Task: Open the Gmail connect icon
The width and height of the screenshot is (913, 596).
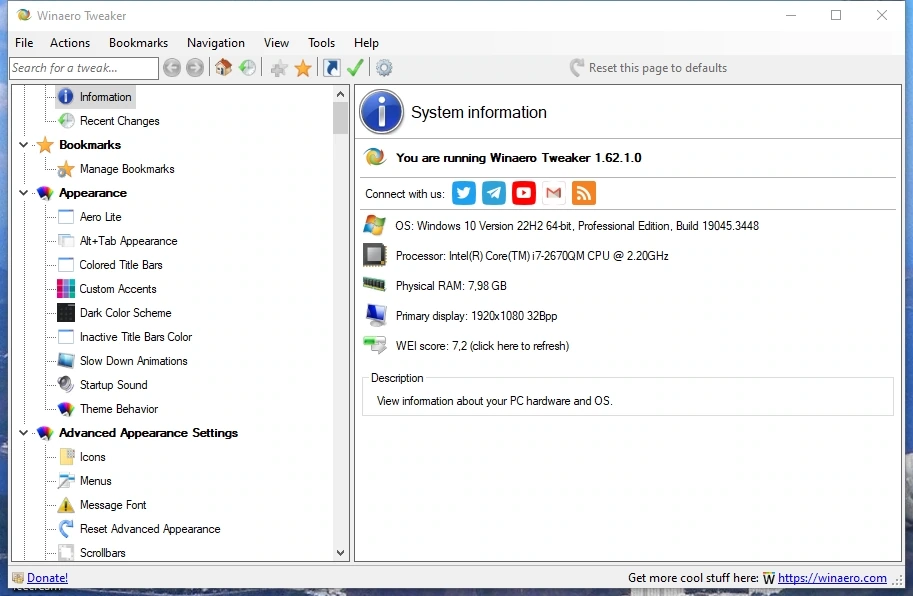Action: (554, 193)
